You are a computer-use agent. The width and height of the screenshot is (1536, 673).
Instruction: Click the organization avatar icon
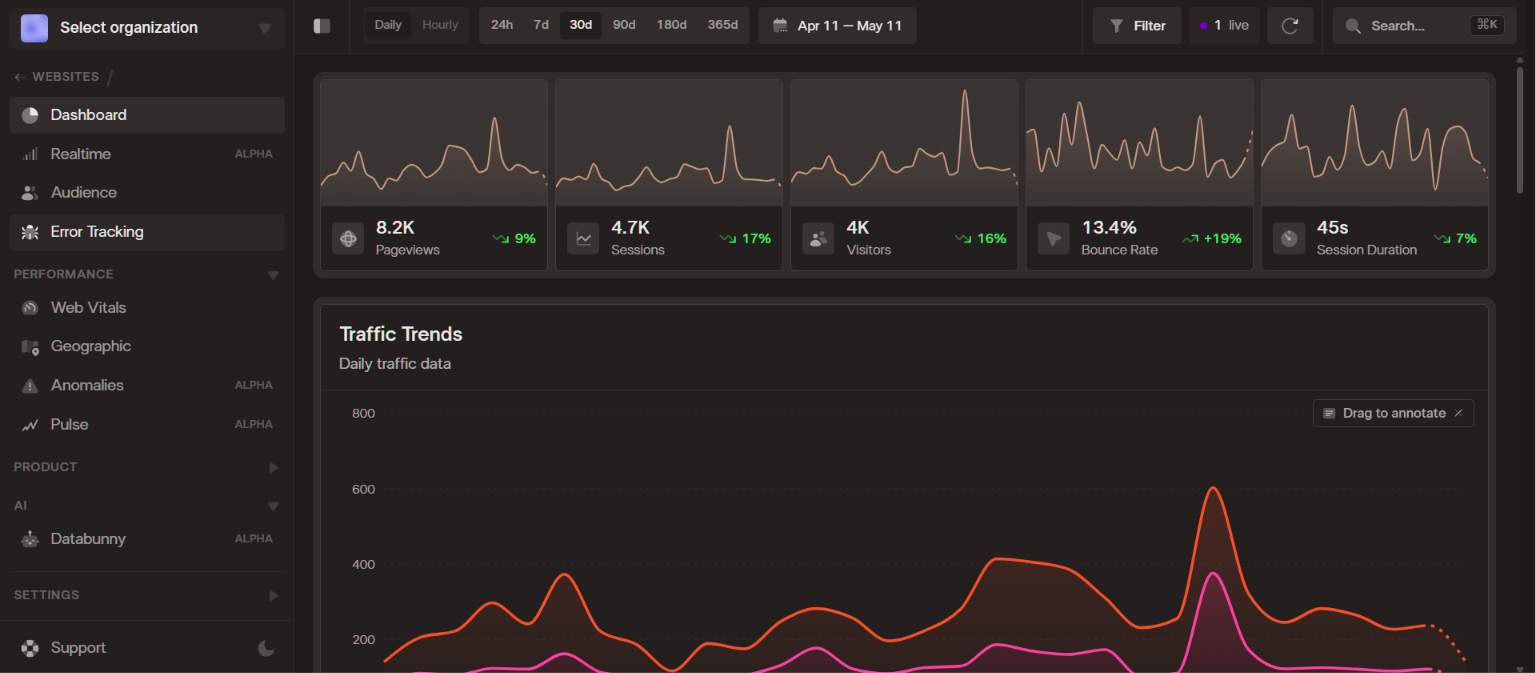[x=34, y=28]
